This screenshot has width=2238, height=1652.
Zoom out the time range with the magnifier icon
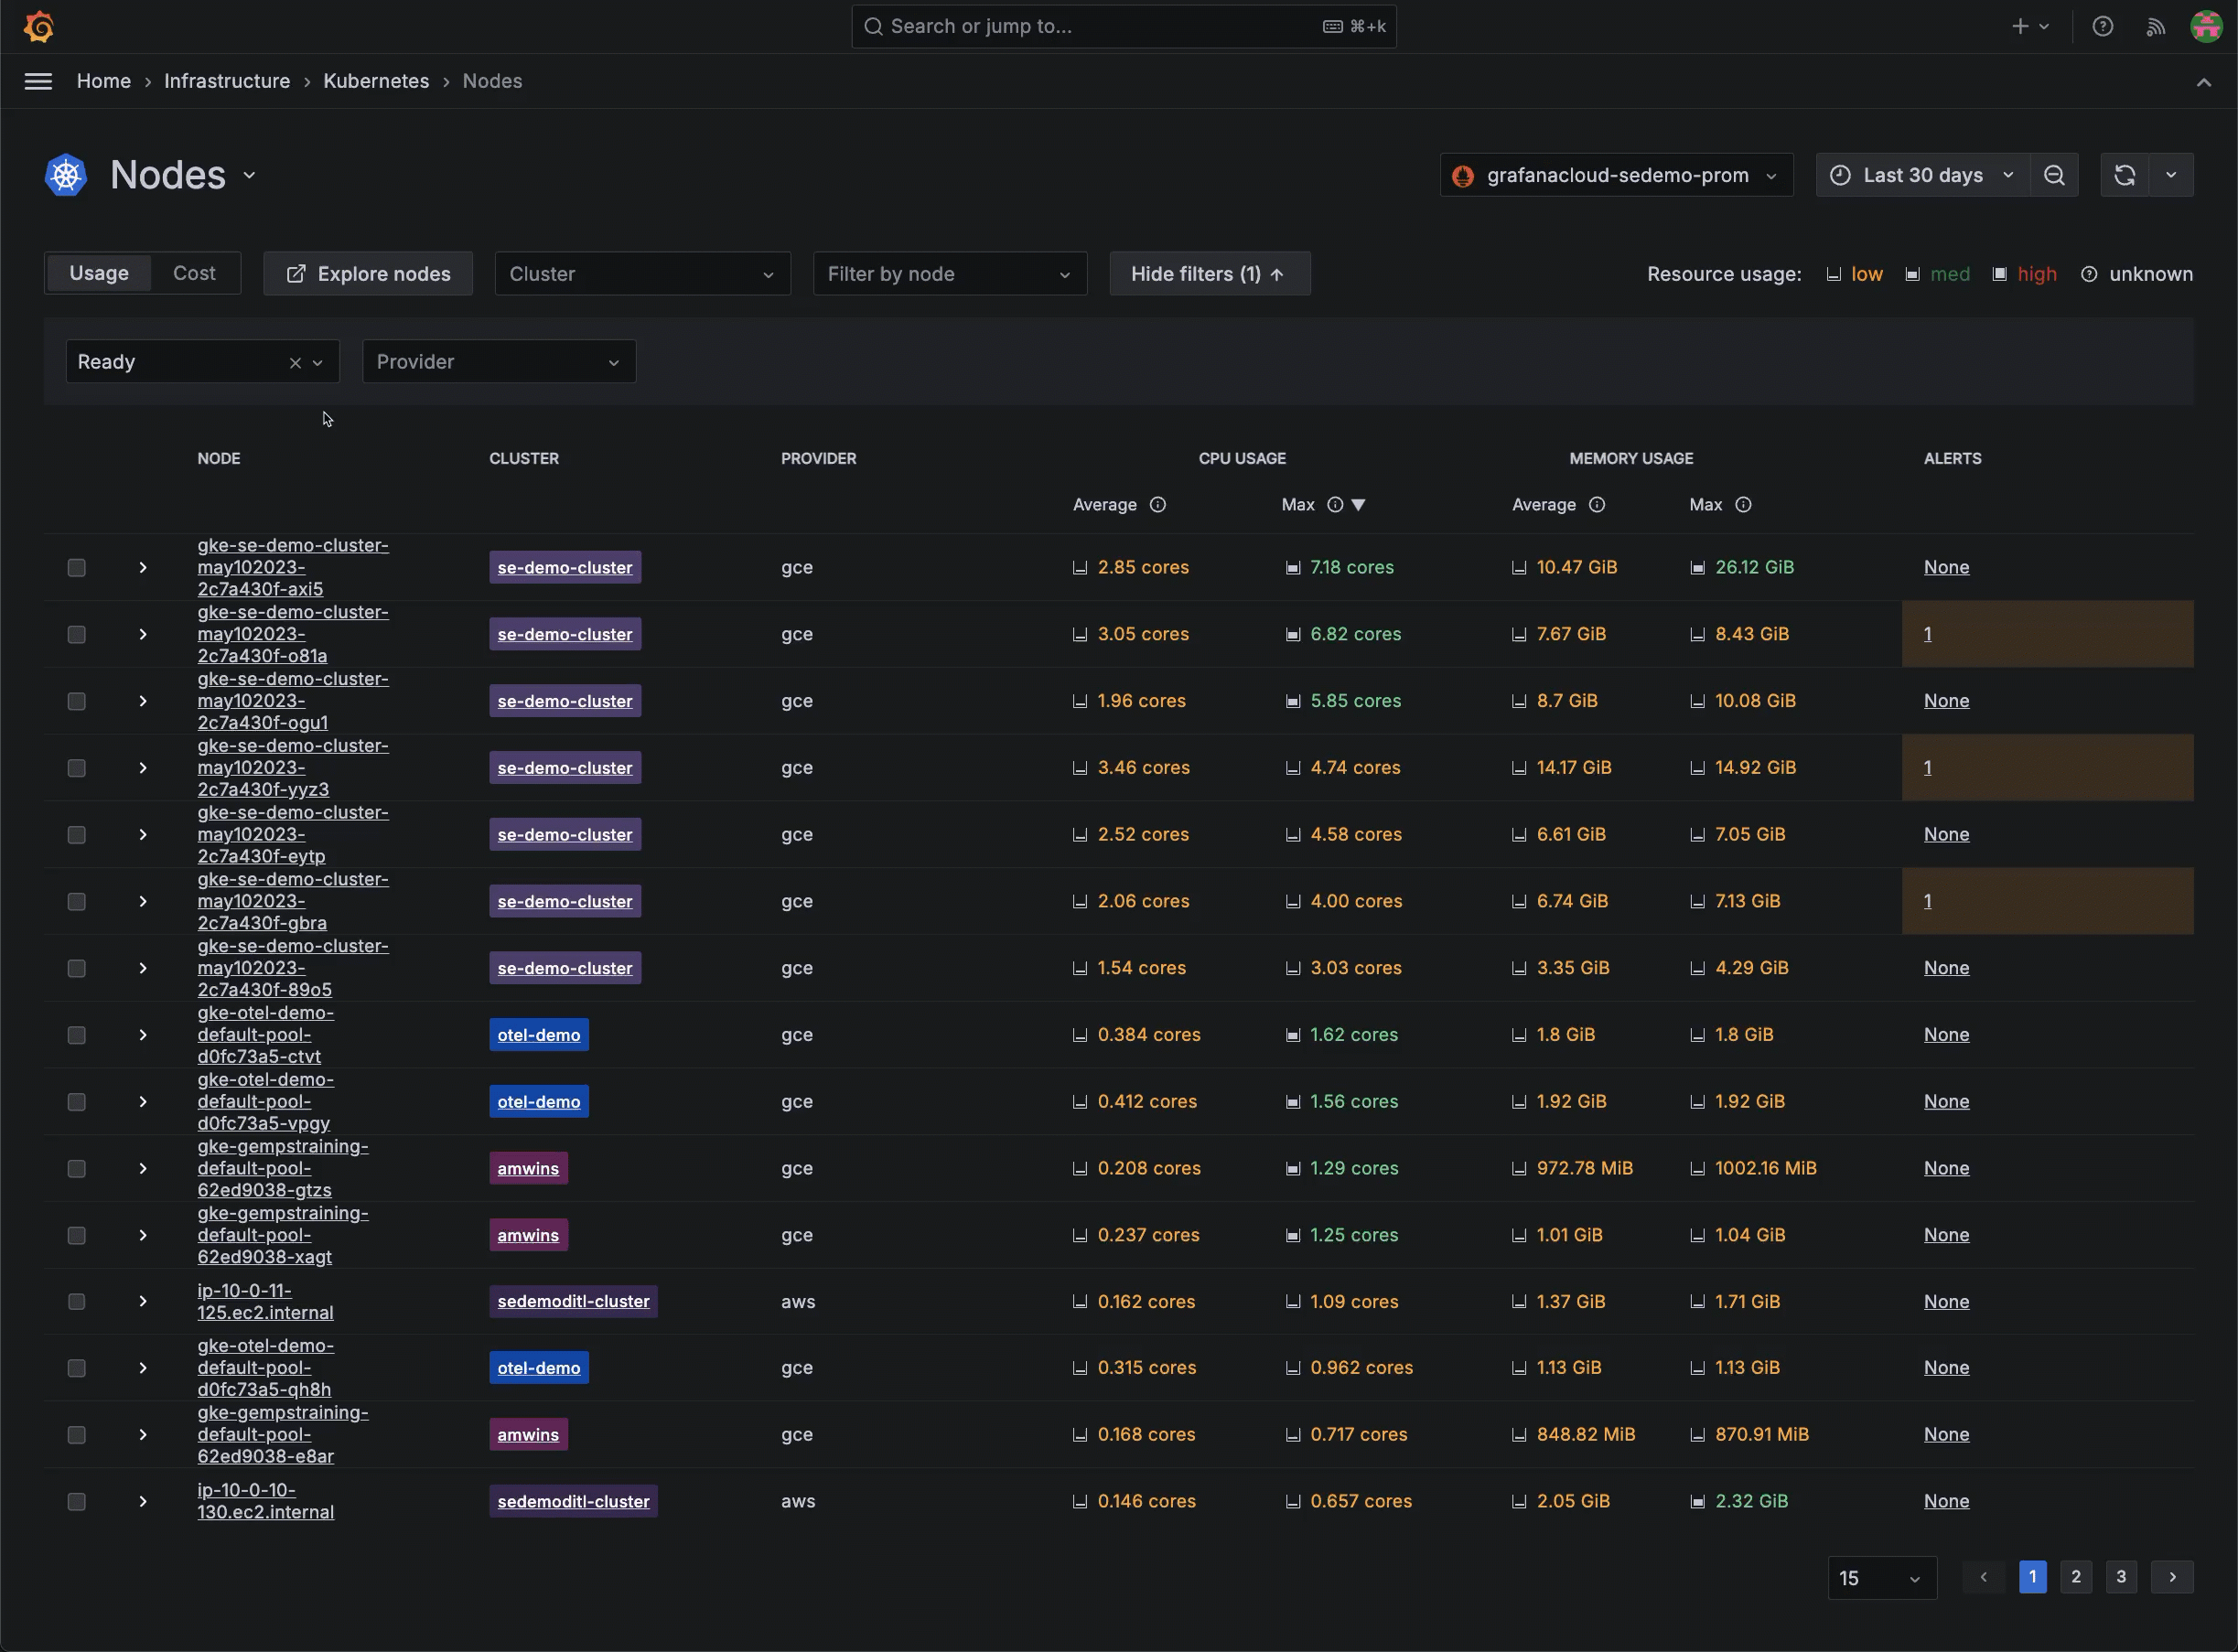tap(2055, 174)
